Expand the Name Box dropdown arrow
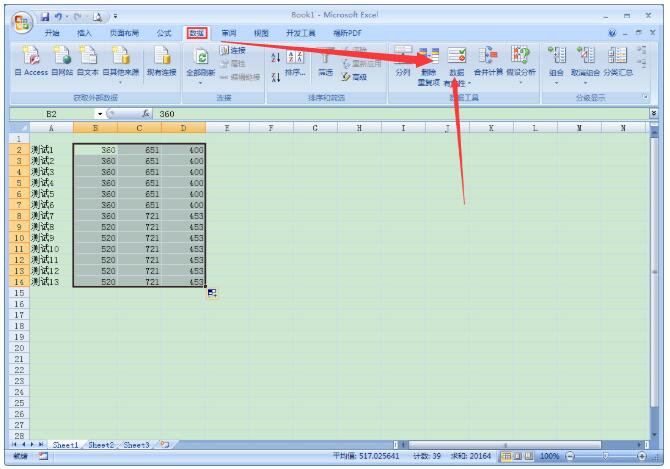 point(100,114)
